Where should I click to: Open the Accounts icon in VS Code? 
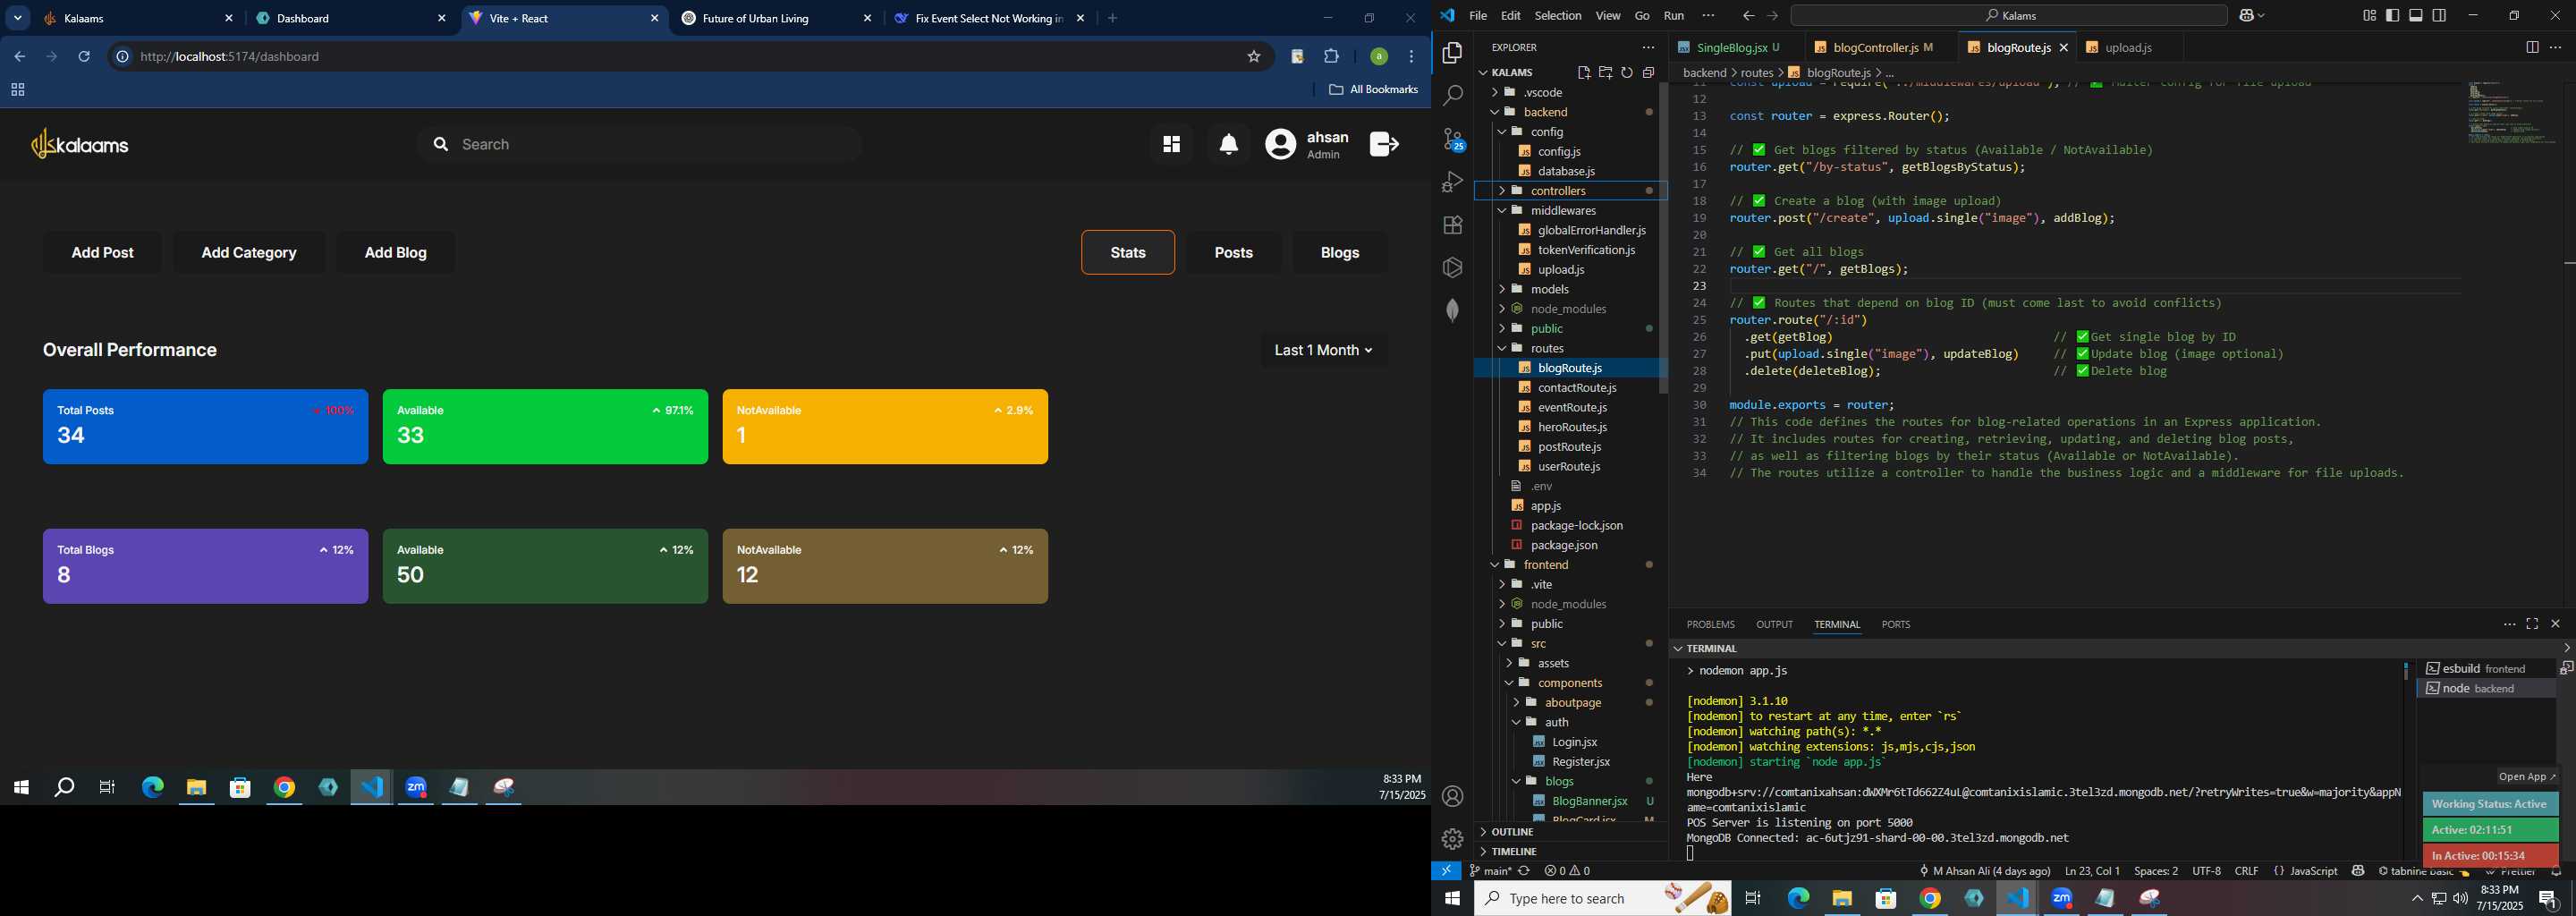[1452, 796]
